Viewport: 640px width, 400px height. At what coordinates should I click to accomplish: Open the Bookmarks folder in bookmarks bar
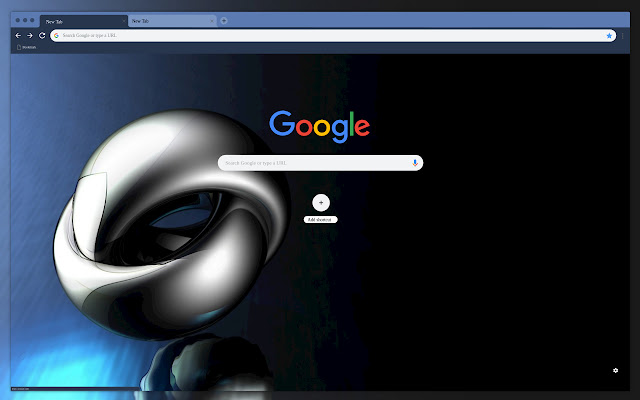coord(27,47)
